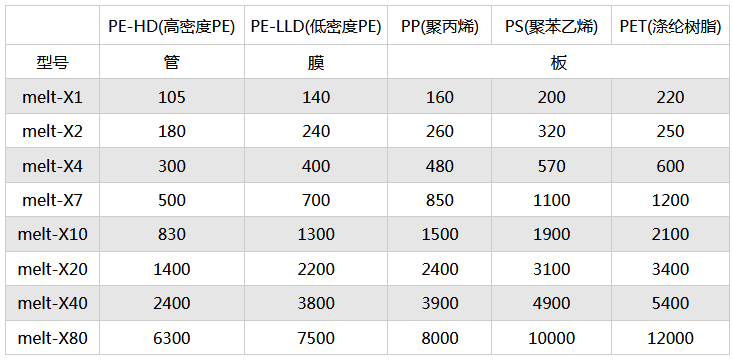Select the PS(聚苯乙烯) column header
733x361 pixels.
(x=552, y=27)
